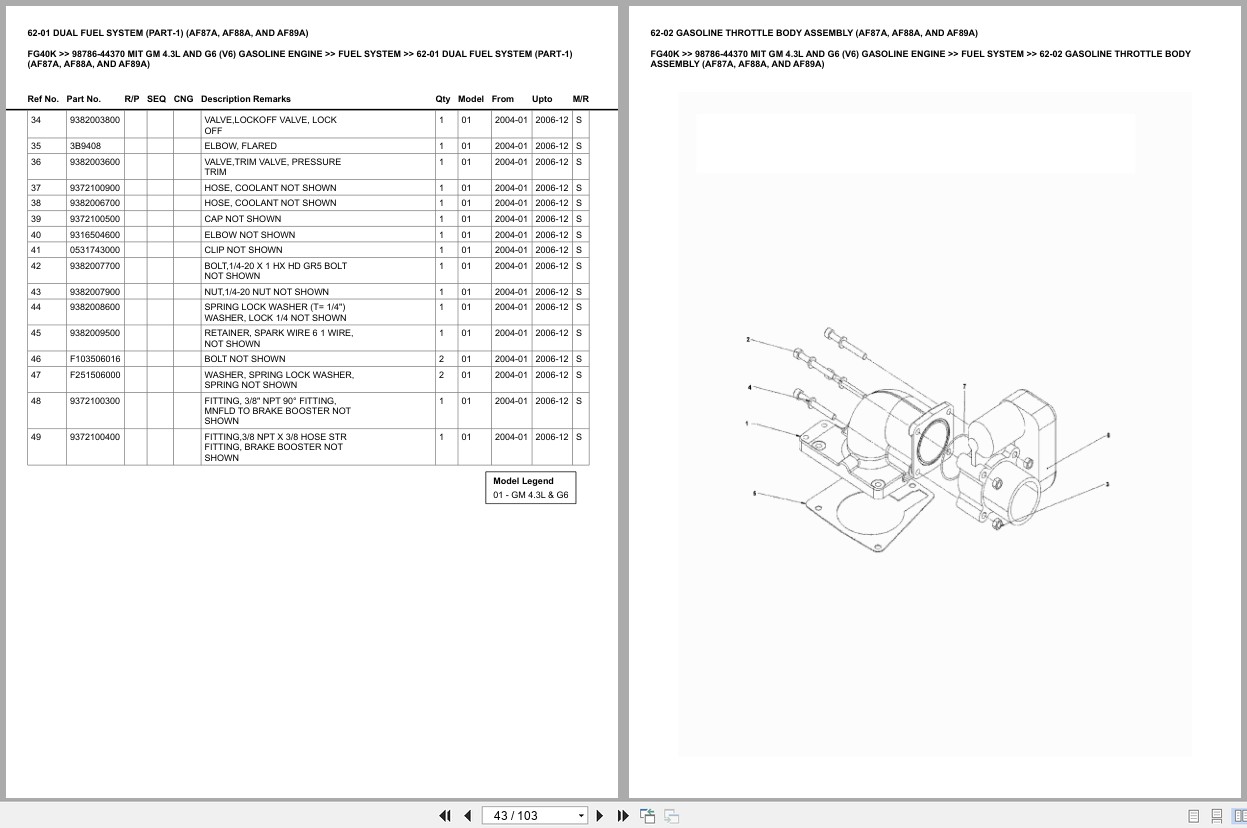Click the M/R column header
Screen dimensions: 1247x828
pyautogui.click(x=581, y=99)
